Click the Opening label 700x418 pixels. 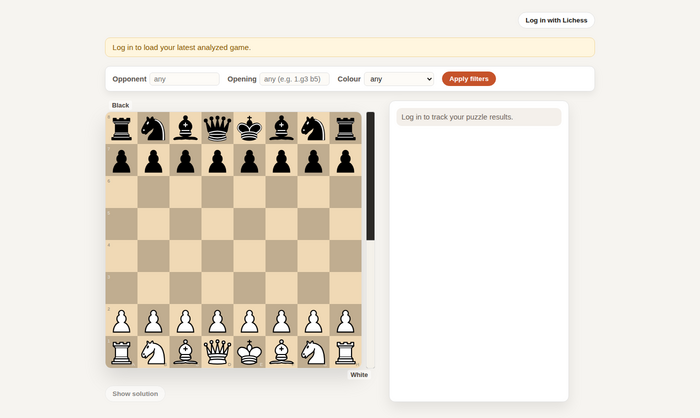242,79
